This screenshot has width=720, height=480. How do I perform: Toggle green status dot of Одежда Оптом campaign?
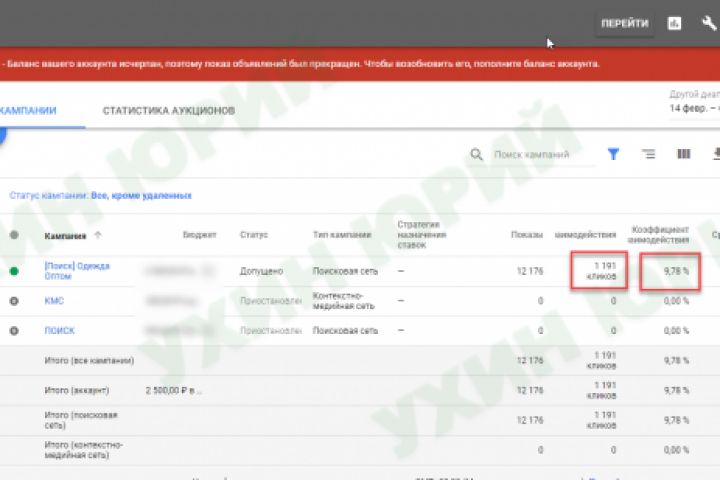coord(14,271)
